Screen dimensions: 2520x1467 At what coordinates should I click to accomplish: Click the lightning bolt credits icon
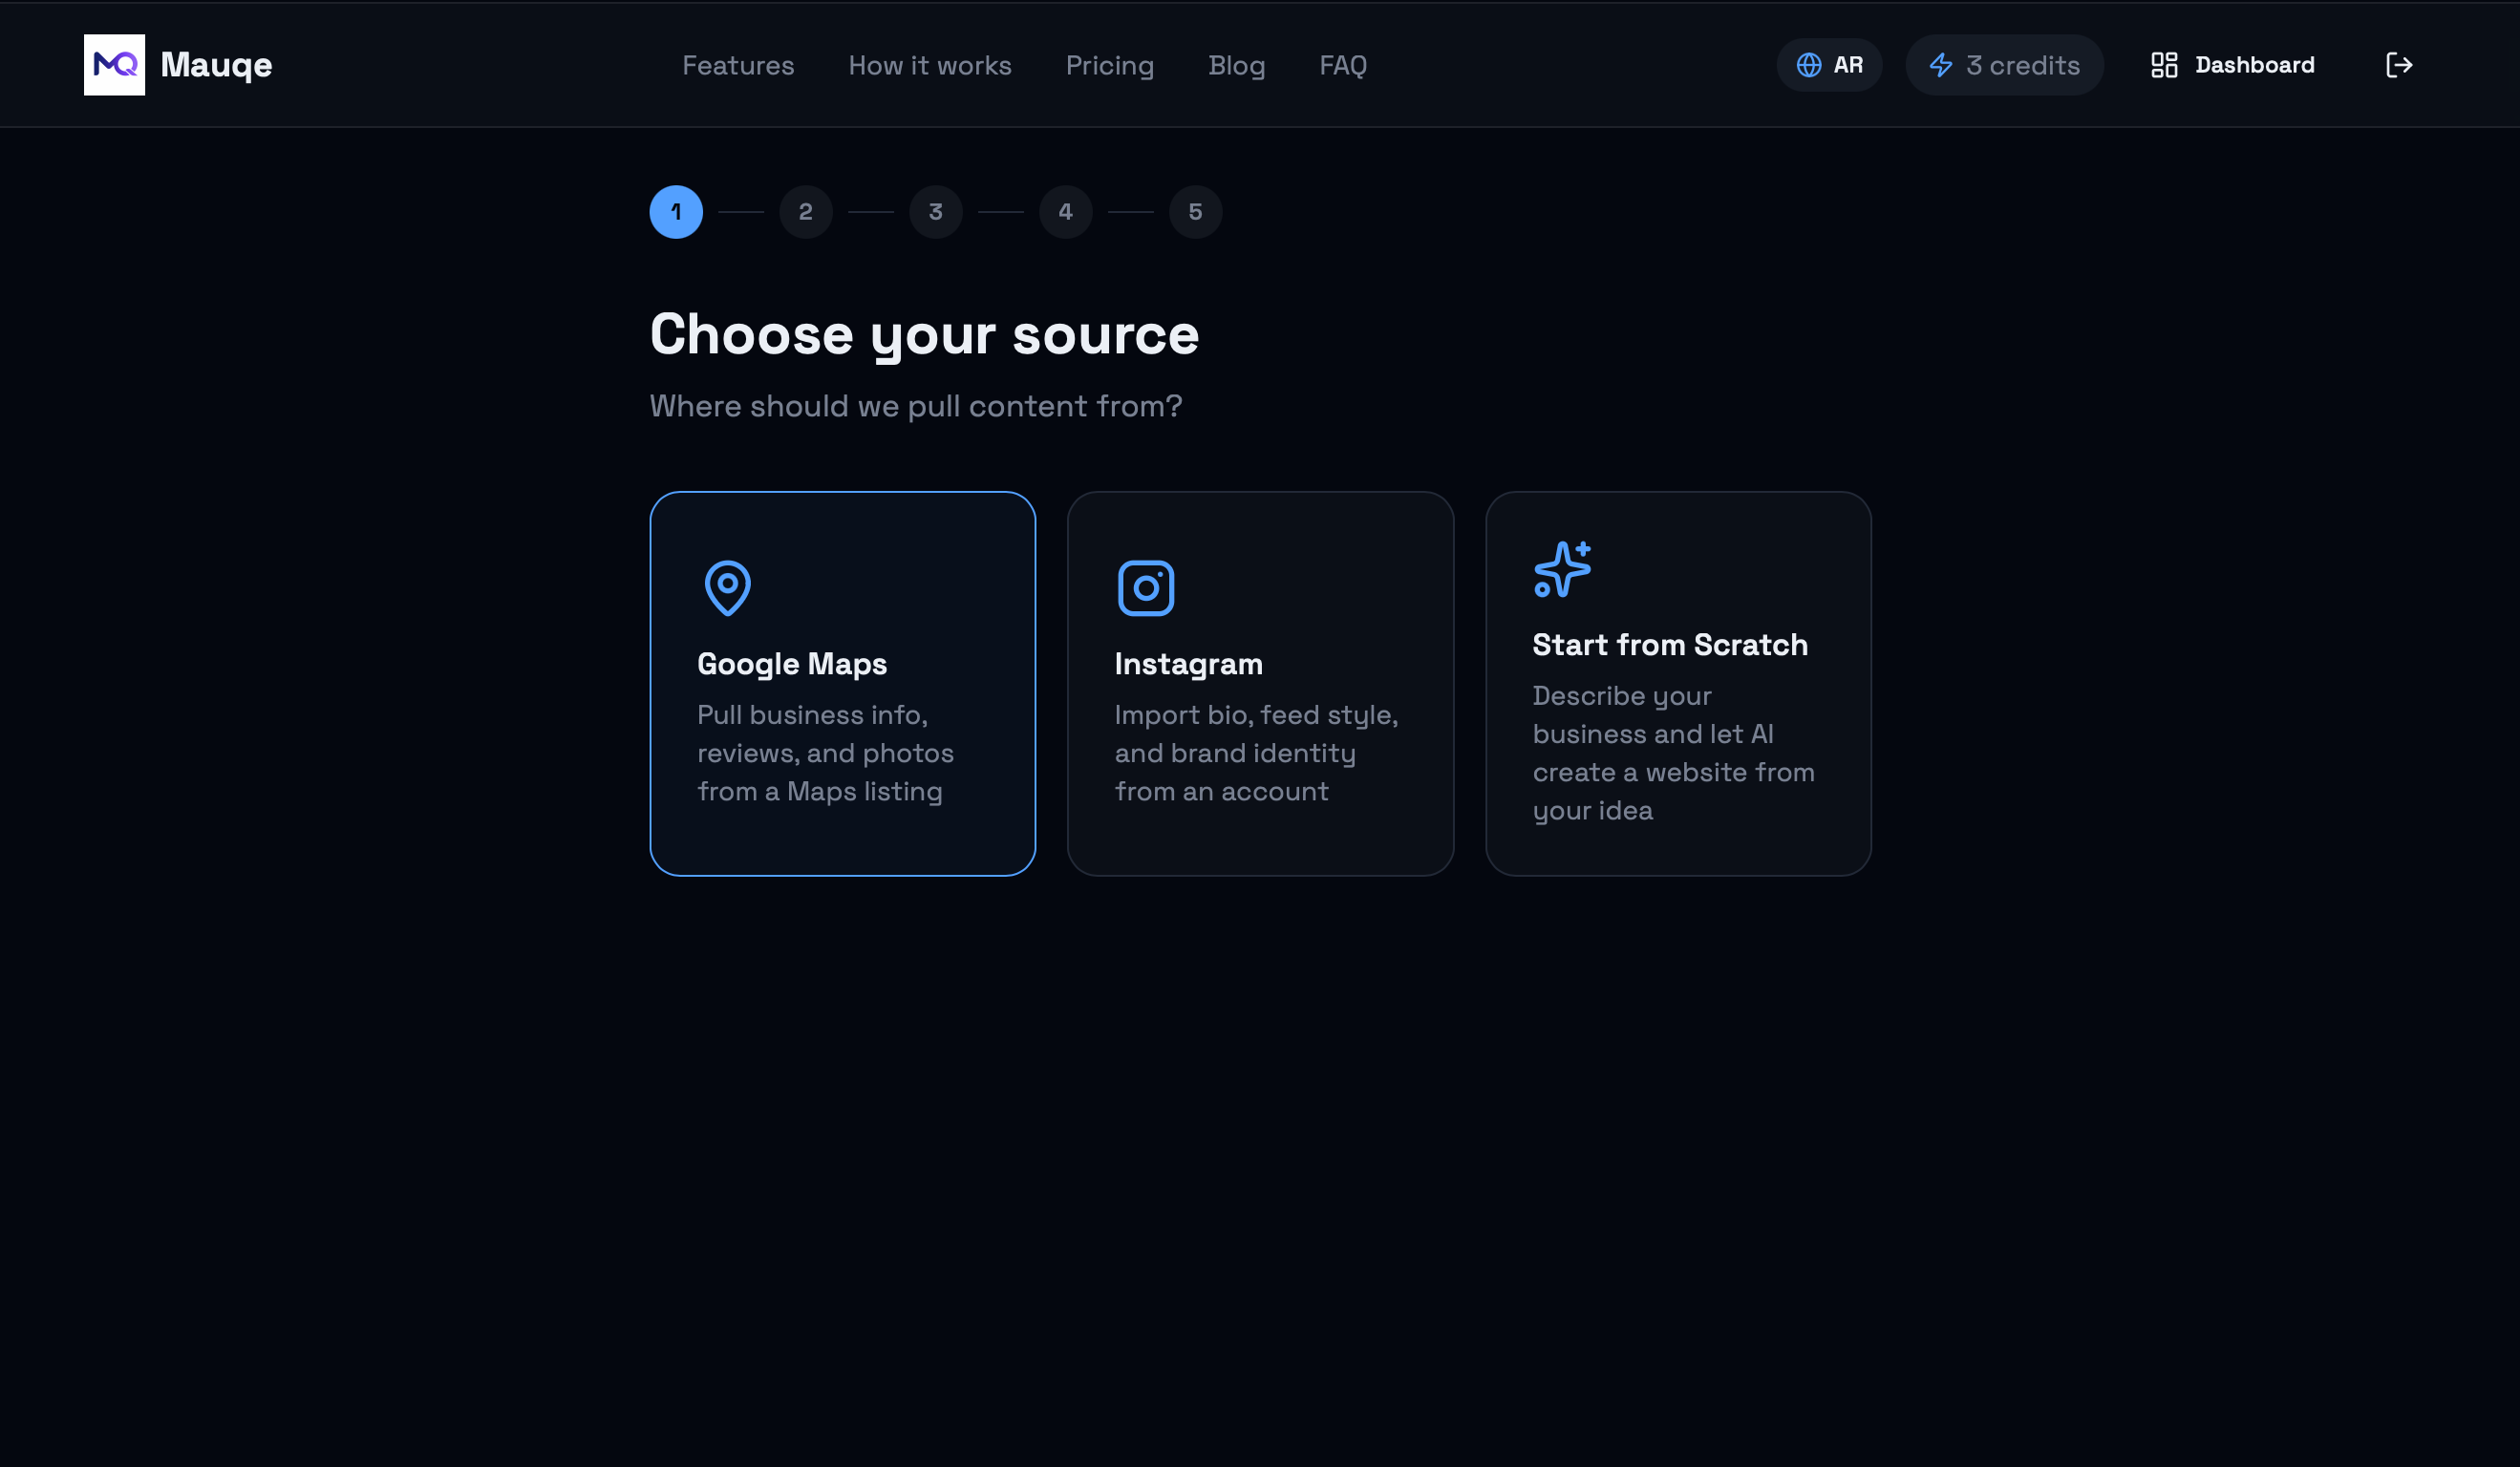[x=1941, y=65]
